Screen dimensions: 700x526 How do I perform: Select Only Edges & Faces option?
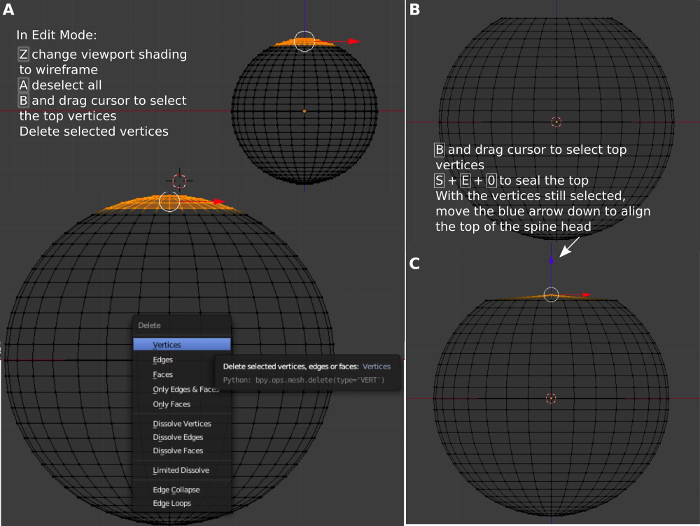pyautogui.click(x=182, y=389)
